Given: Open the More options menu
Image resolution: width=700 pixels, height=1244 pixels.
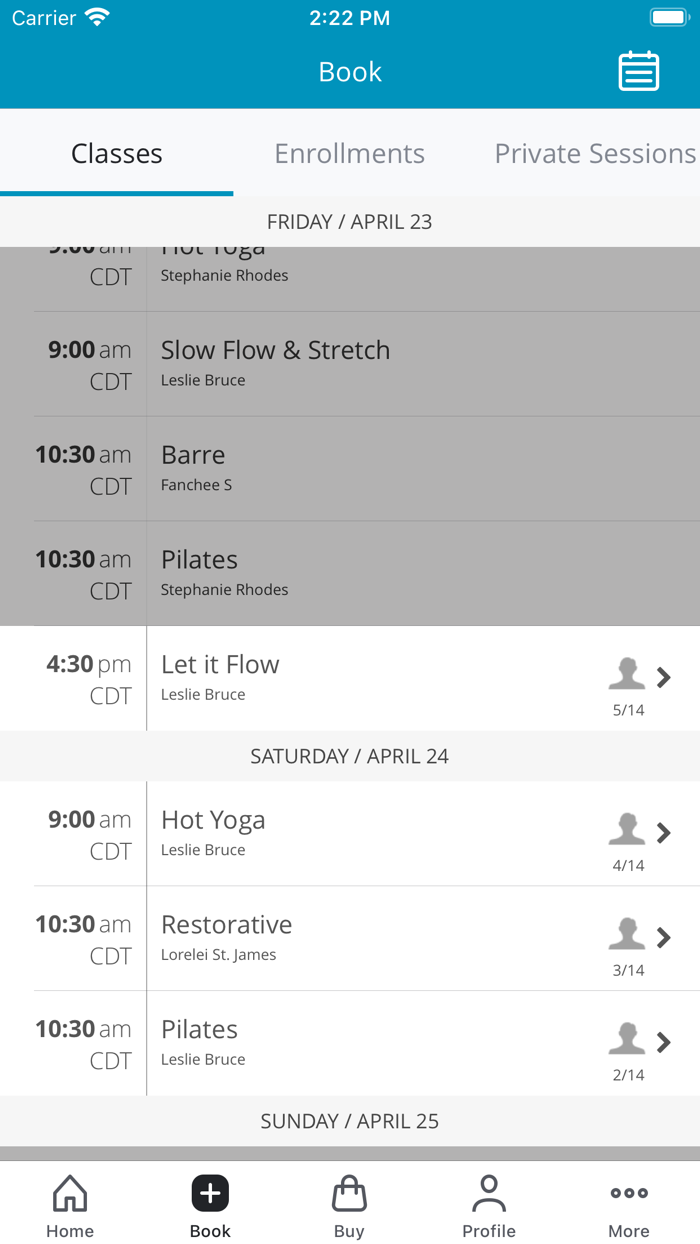Looking at the screenshot, I should point(628,1192).
